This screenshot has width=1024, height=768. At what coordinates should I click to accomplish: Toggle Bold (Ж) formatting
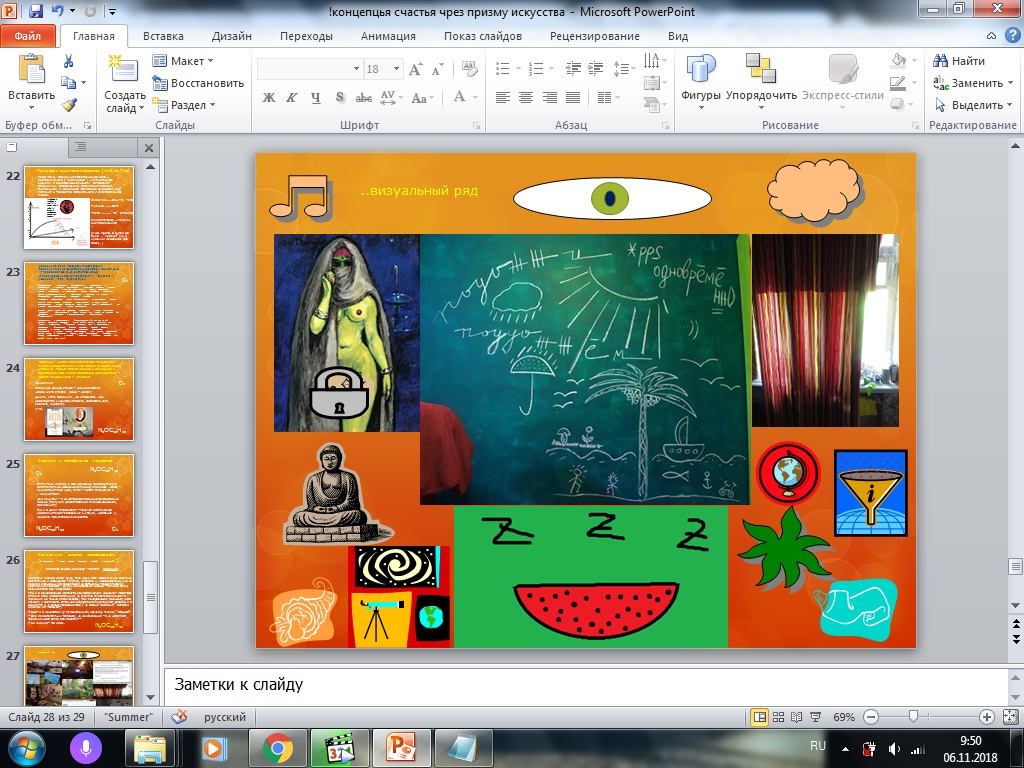coord(268,98)
